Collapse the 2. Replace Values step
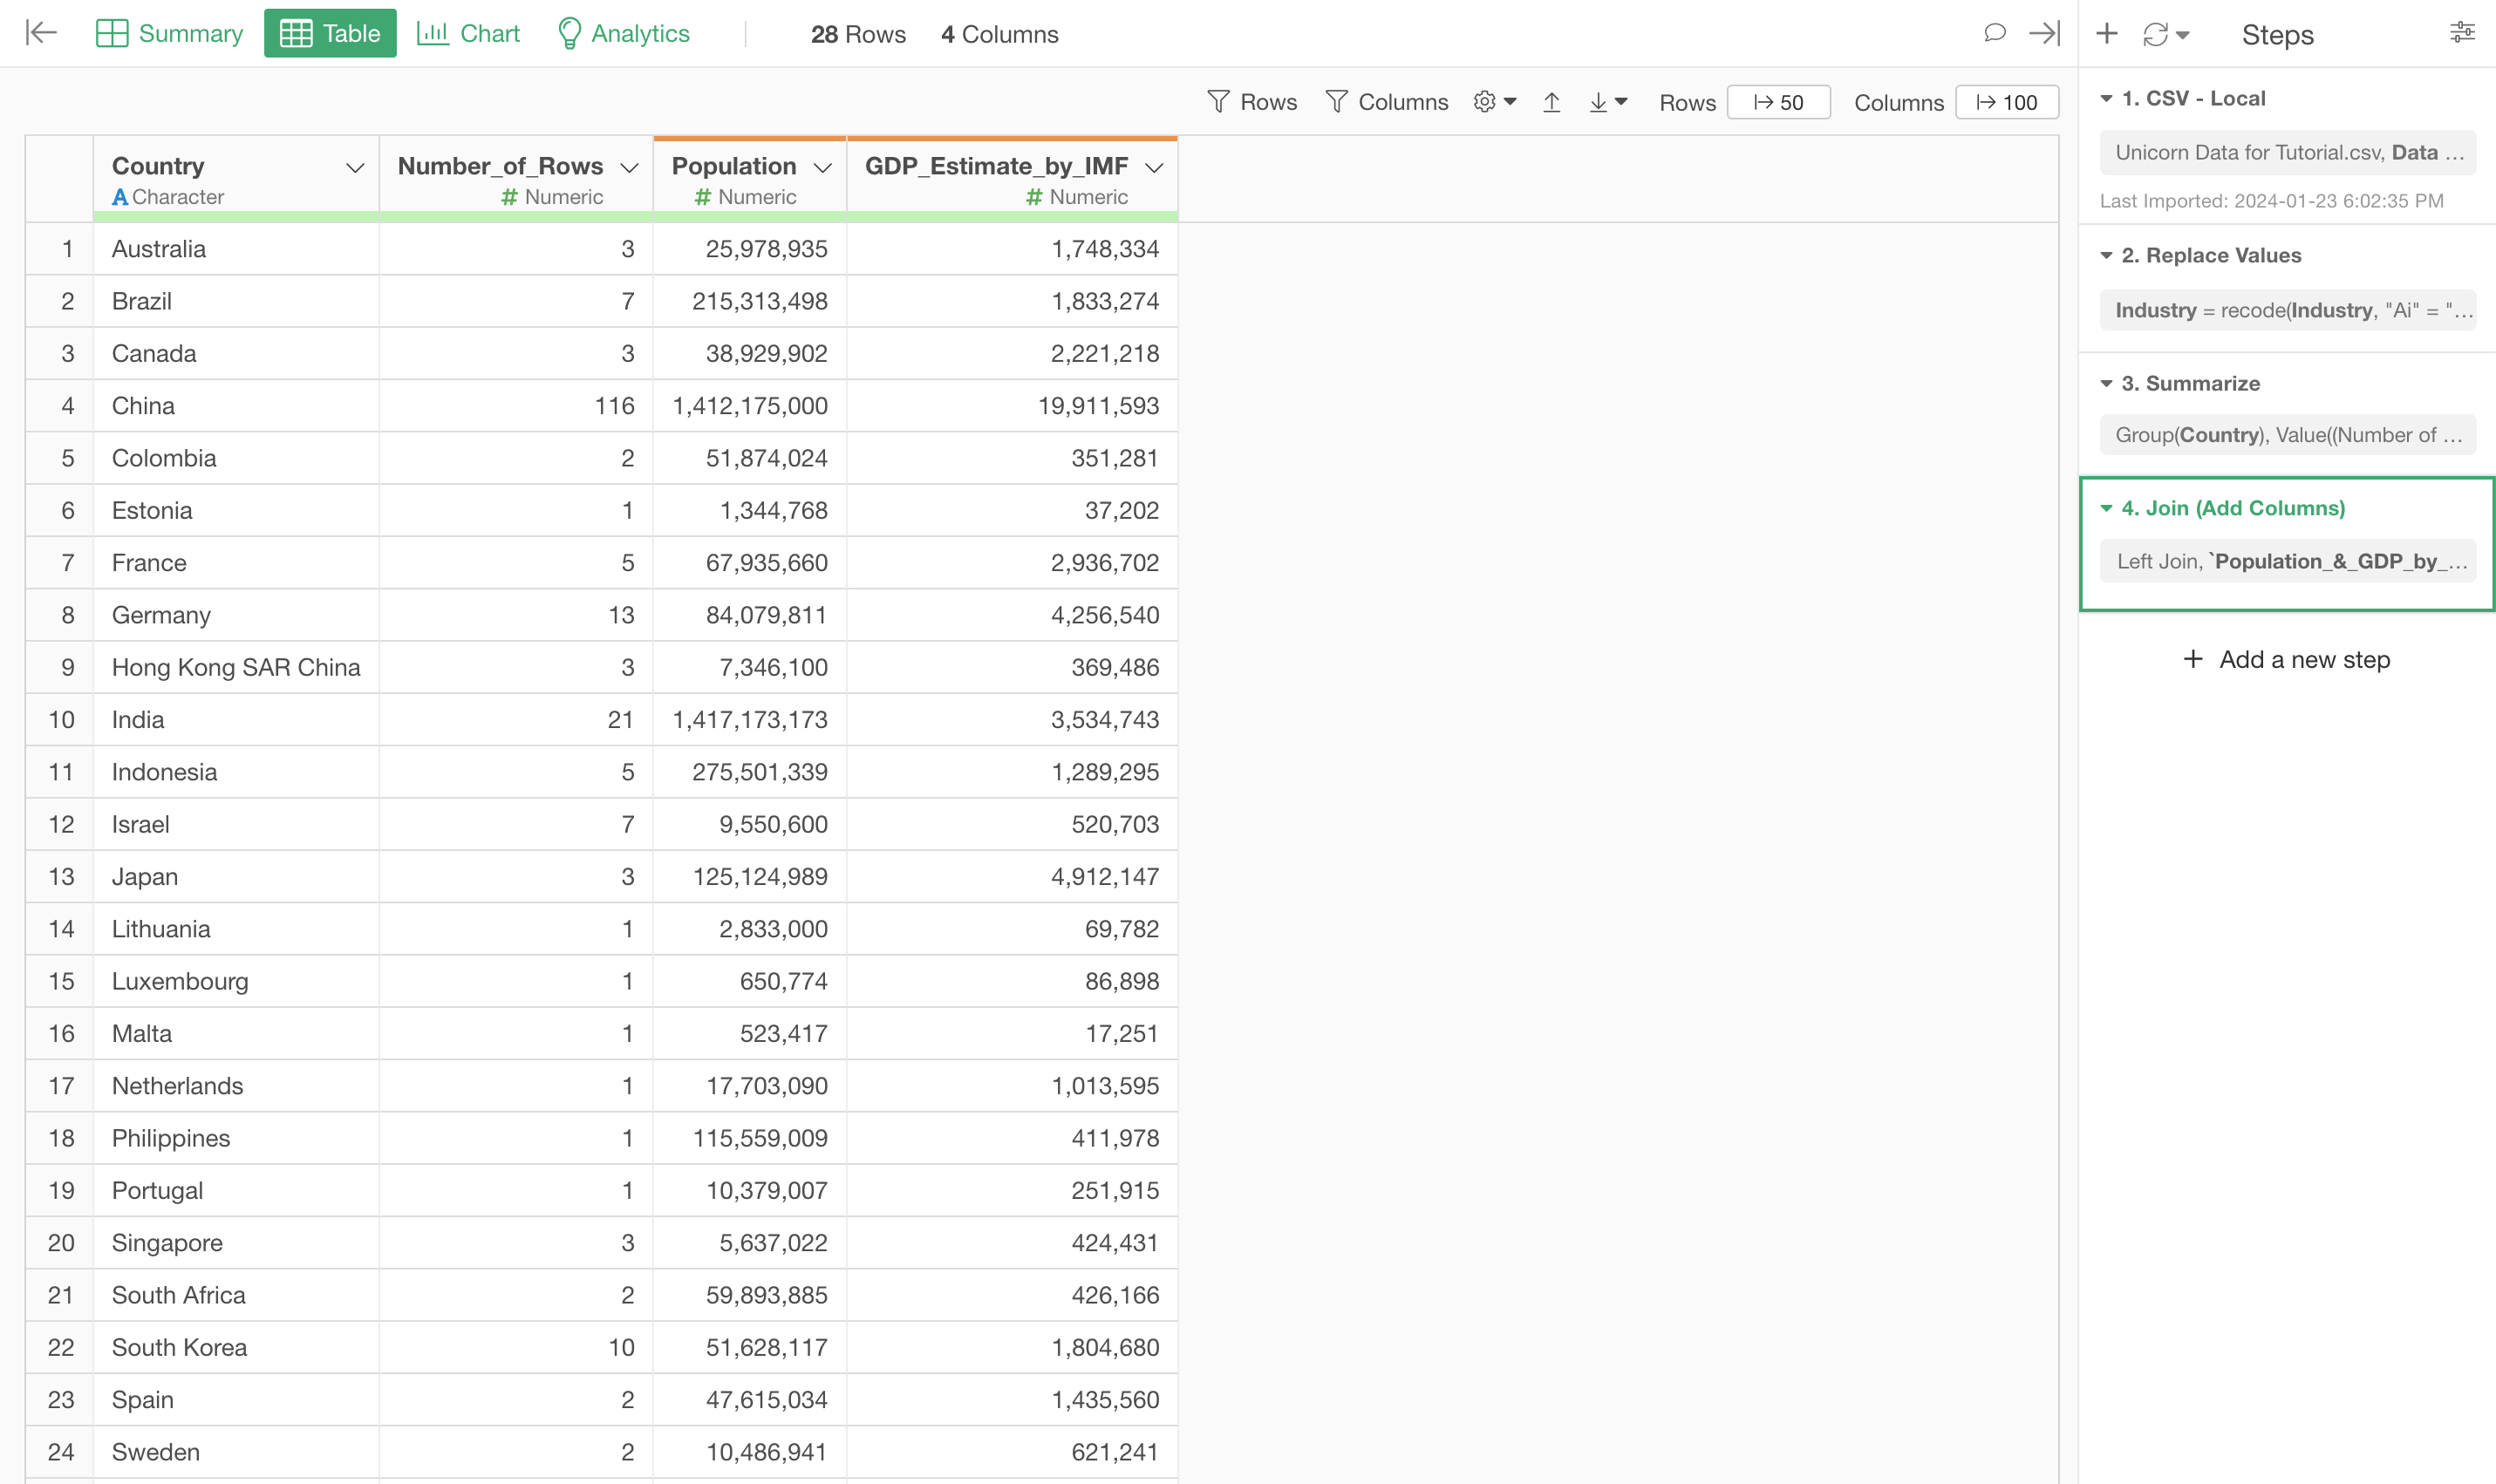Viewport: 2496px width, 1484px height. pyautogui.click(x=2106, y=256)
